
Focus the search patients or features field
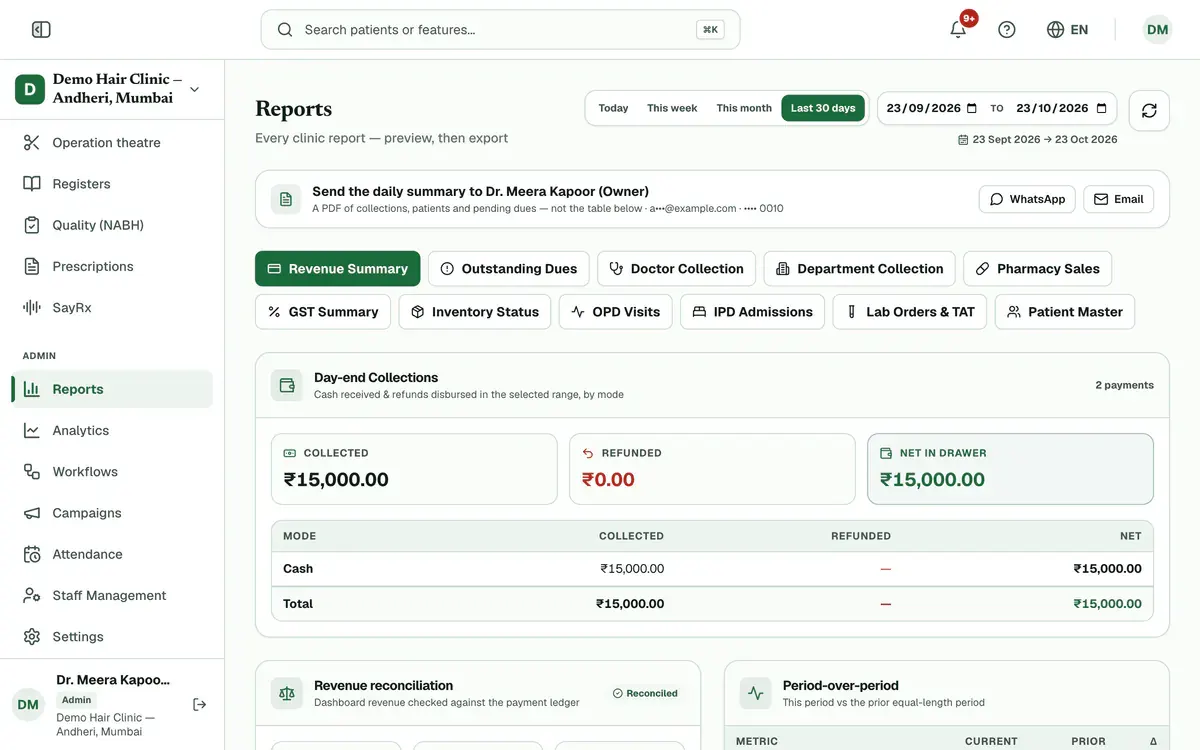(500, 30)
